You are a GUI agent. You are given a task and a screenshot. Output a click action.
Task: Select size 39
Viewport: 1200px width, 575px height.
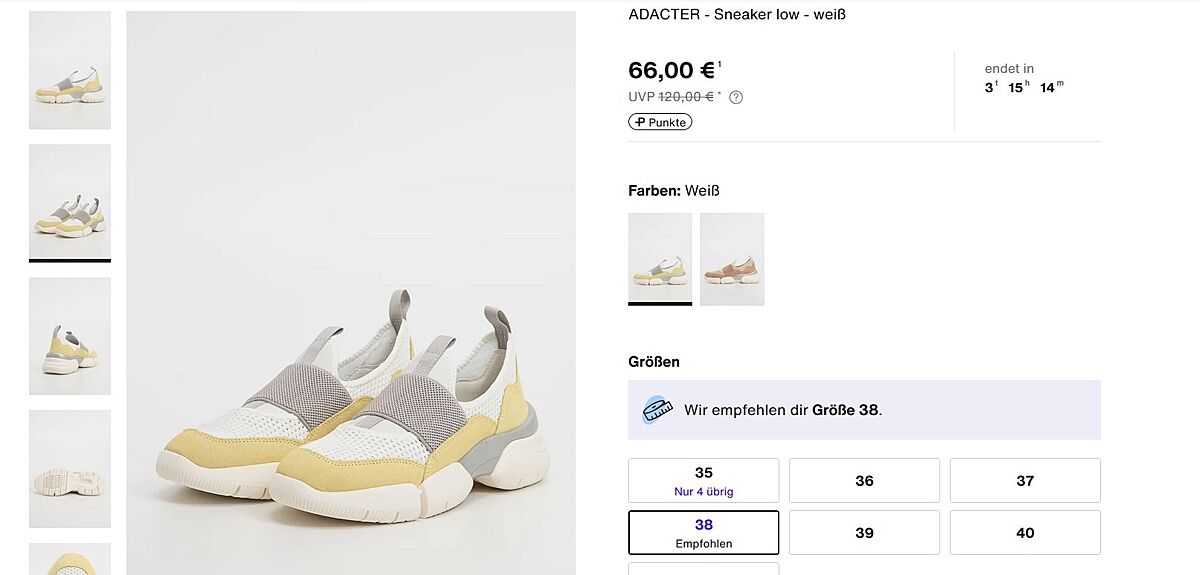[x=864, y=532]
